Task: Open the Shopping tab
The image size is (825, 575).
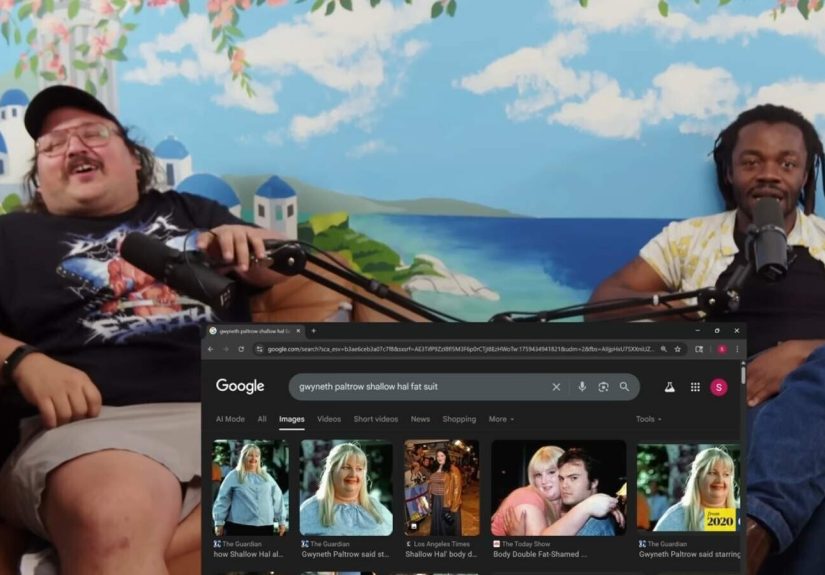Action: (459, 419)
